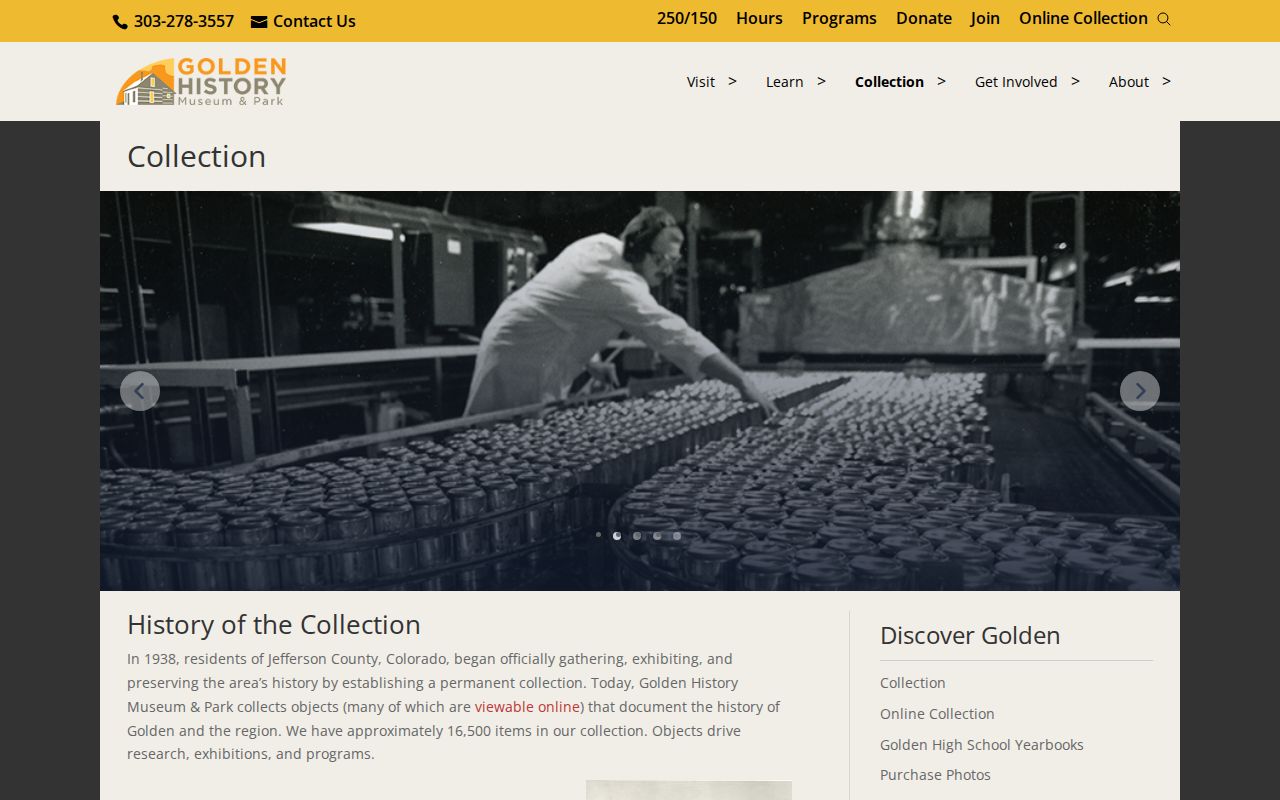Click the History of the Collection heading

[273, 625]
